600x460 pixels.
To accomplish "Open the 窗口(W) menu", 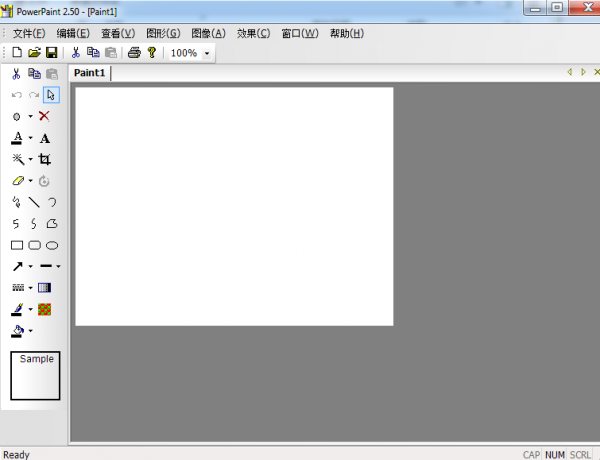I will [300, 34].
